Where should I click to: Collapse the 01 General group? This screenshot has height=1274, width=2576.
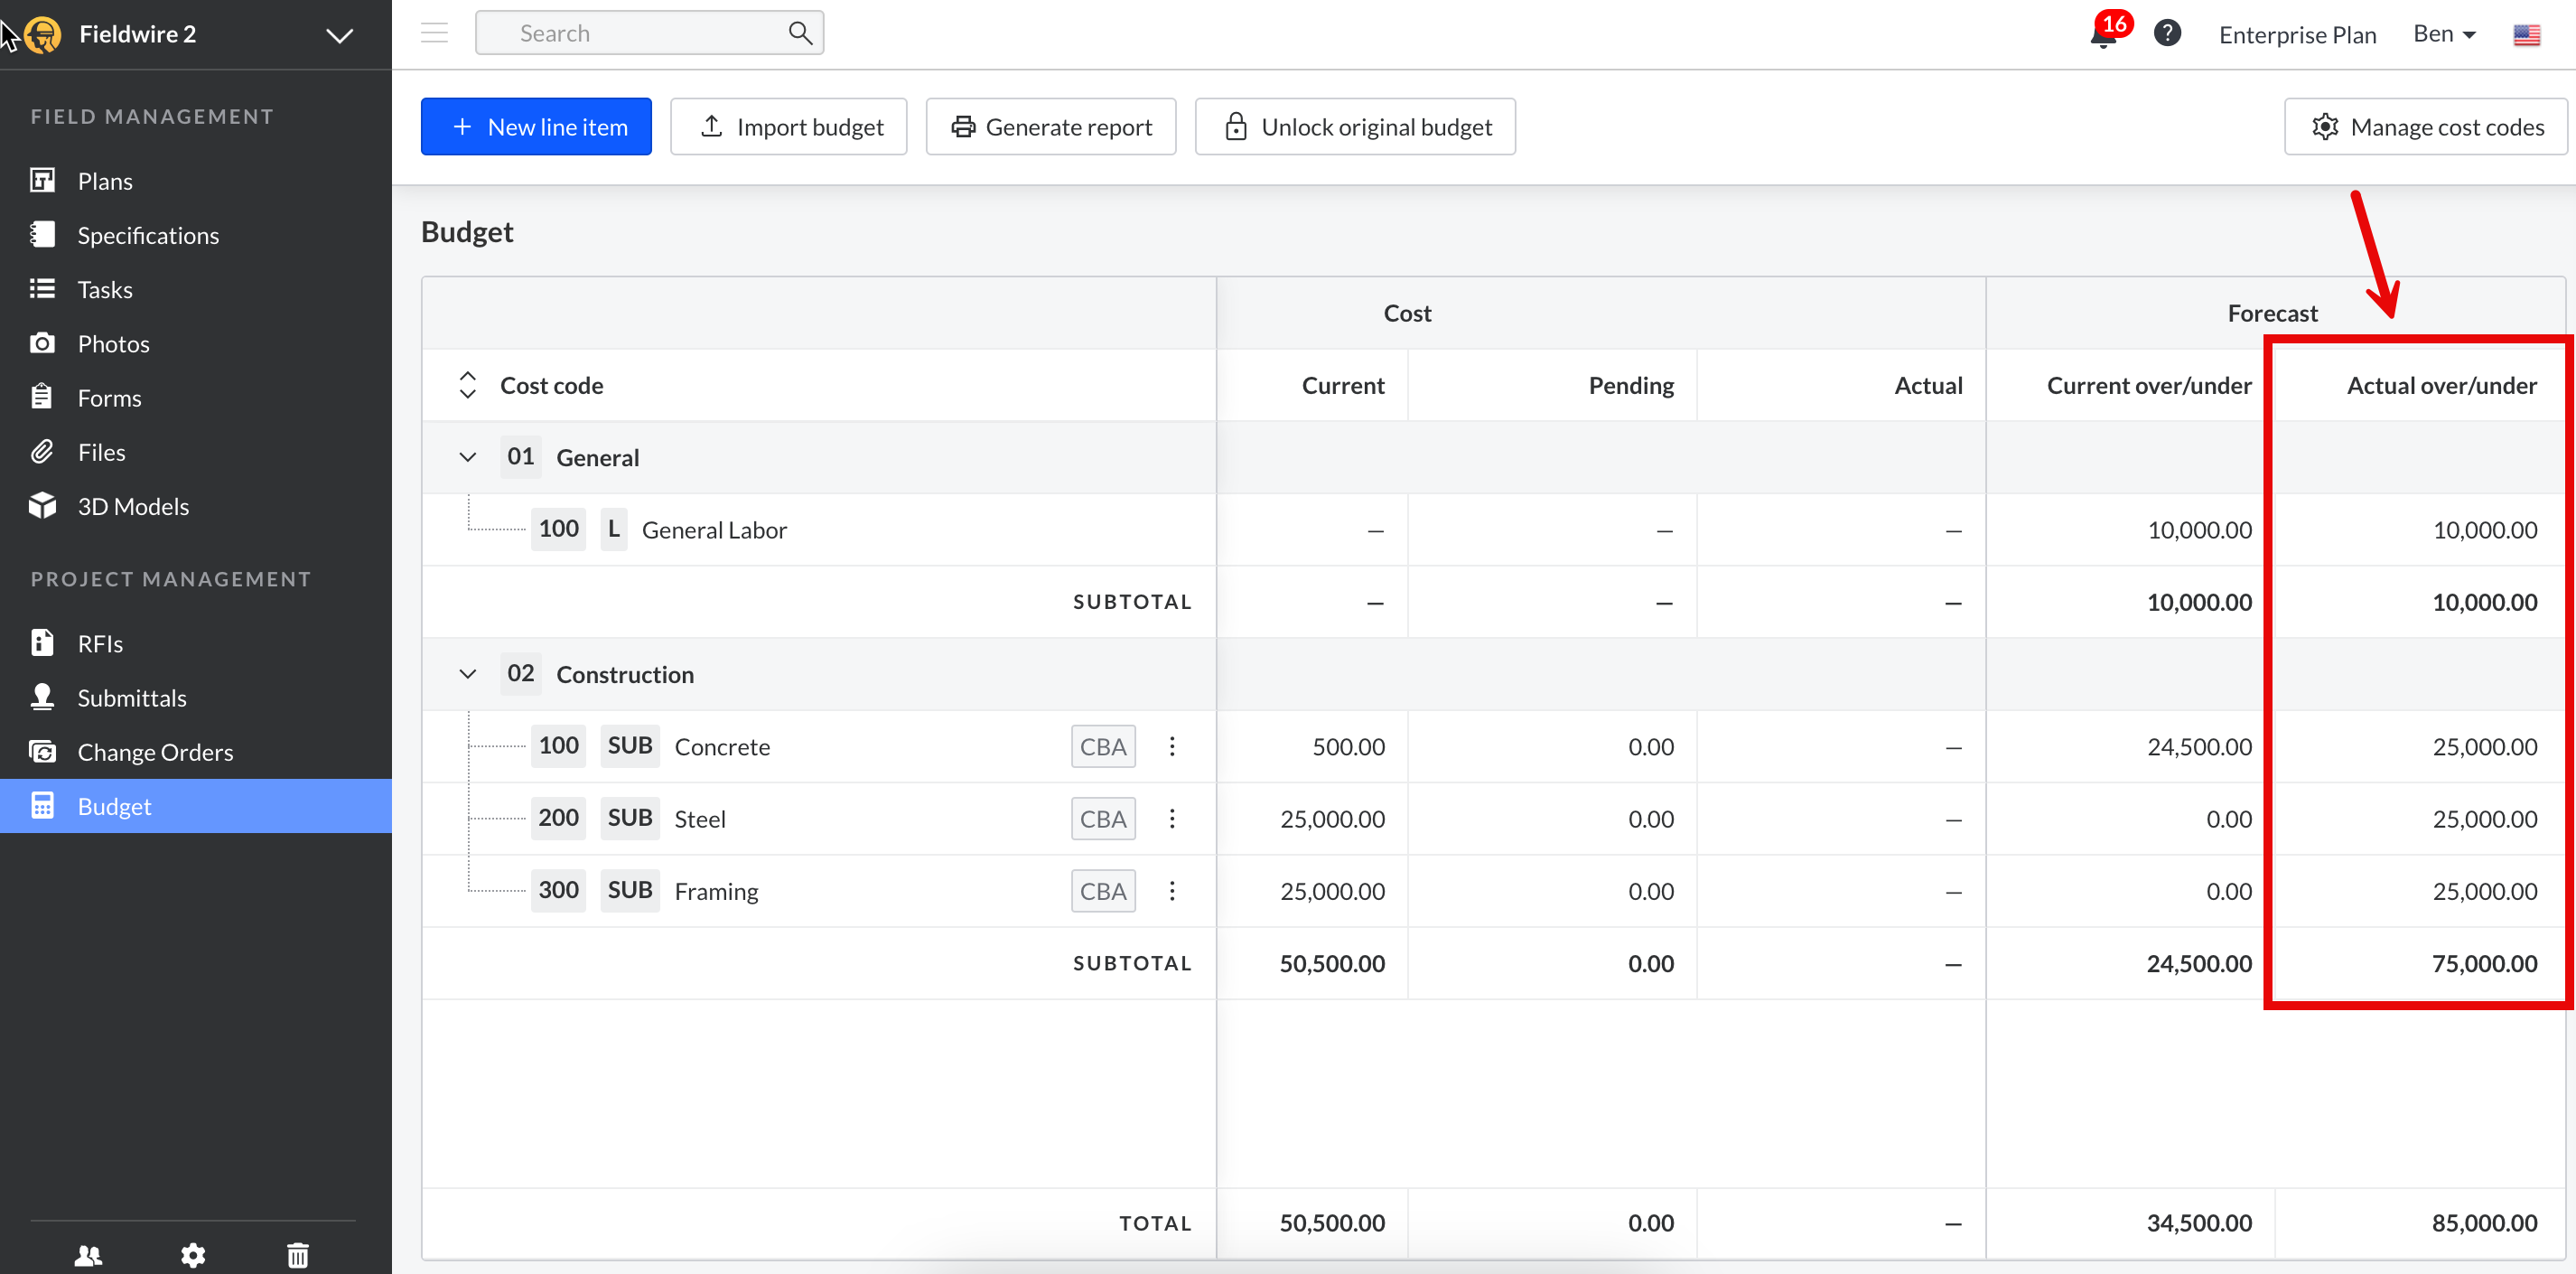click(467, 457)
